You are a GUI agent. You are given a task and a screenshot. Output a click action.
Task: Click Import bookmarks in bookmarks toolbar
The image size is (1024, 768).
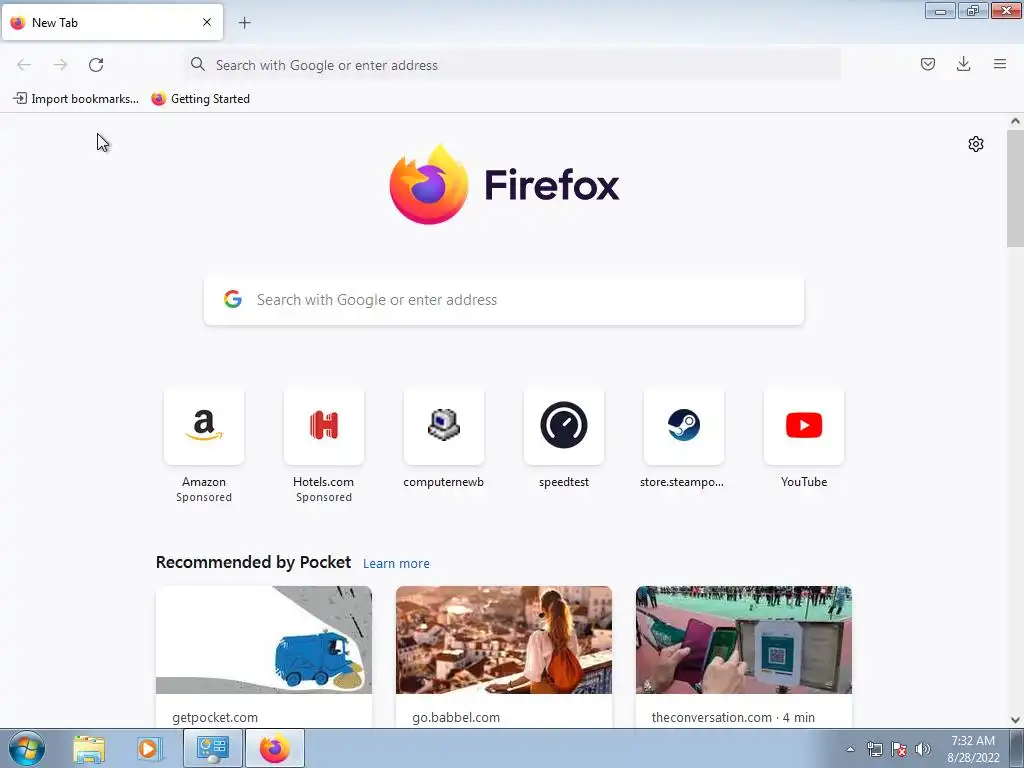[x=76, y=99]
